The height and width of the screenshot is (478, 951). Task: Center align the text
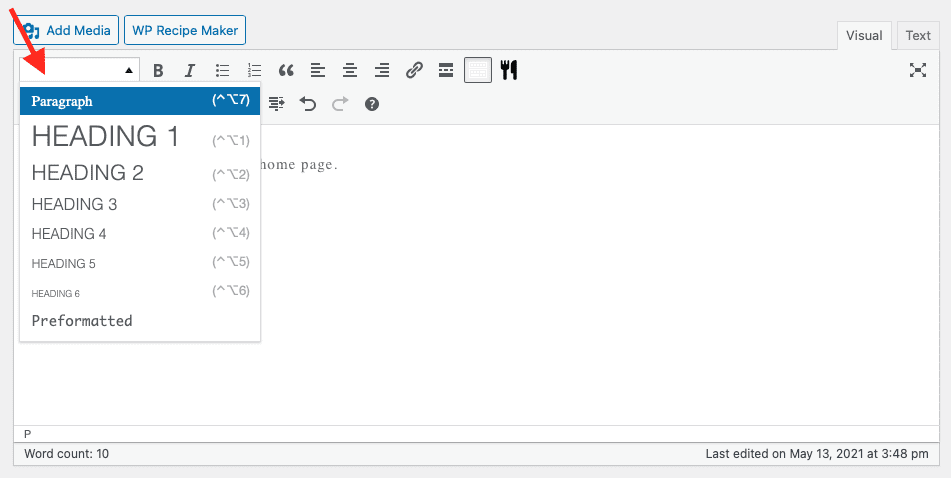point(350,70)
